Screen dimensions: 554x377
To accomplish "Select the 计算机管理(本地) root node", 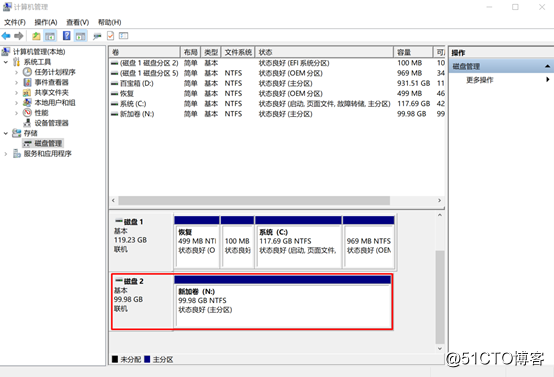I will tap(39, 52).
